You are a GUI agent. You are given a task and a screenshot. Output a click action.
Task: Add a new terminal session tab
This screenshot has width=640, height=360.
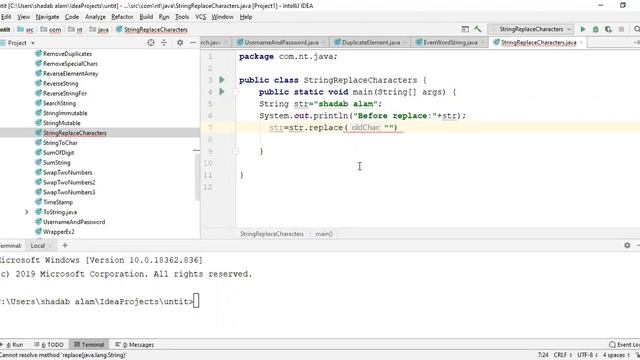coord(65,245)
